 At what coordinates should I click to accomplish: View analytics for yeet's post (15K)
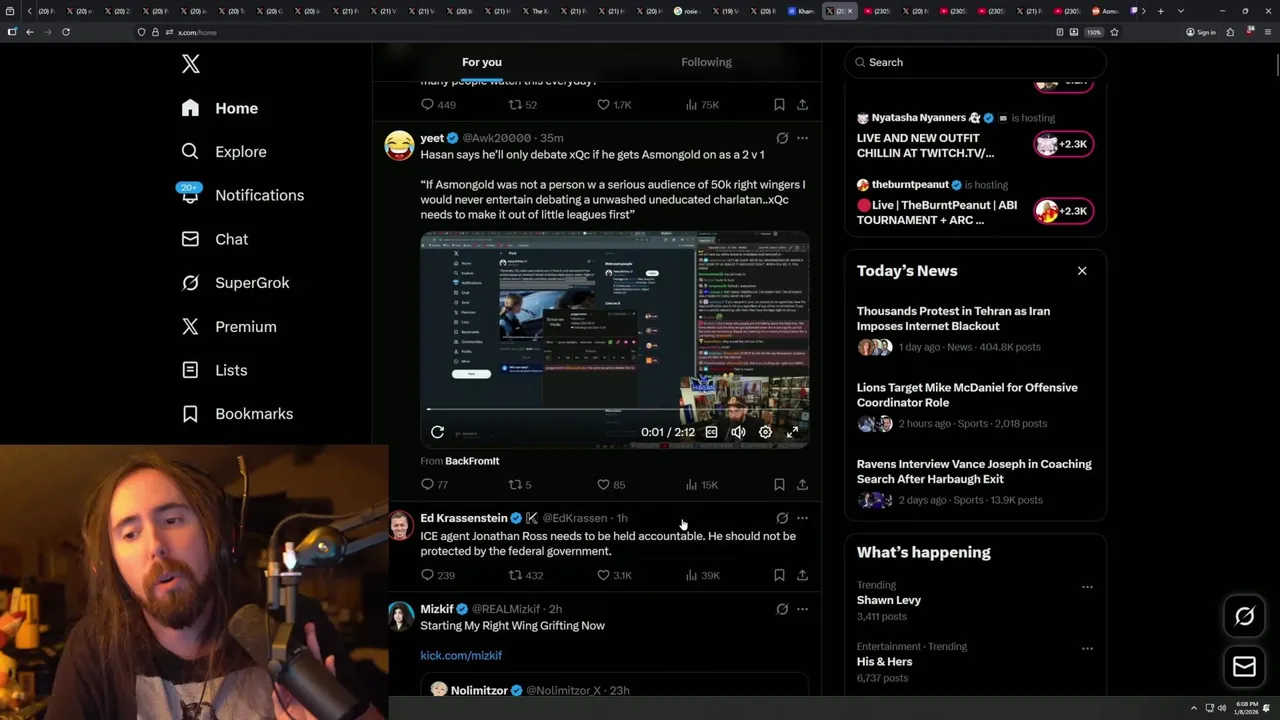[x=702, y=485]
